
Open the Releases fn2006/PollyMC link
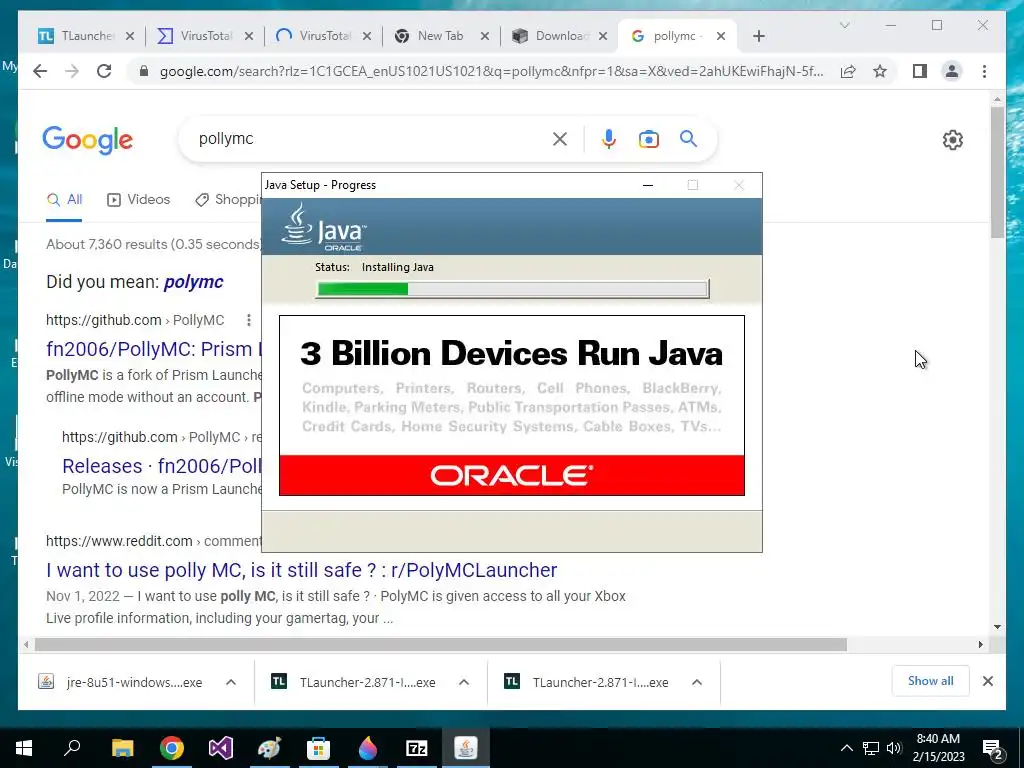coord(161,466)
